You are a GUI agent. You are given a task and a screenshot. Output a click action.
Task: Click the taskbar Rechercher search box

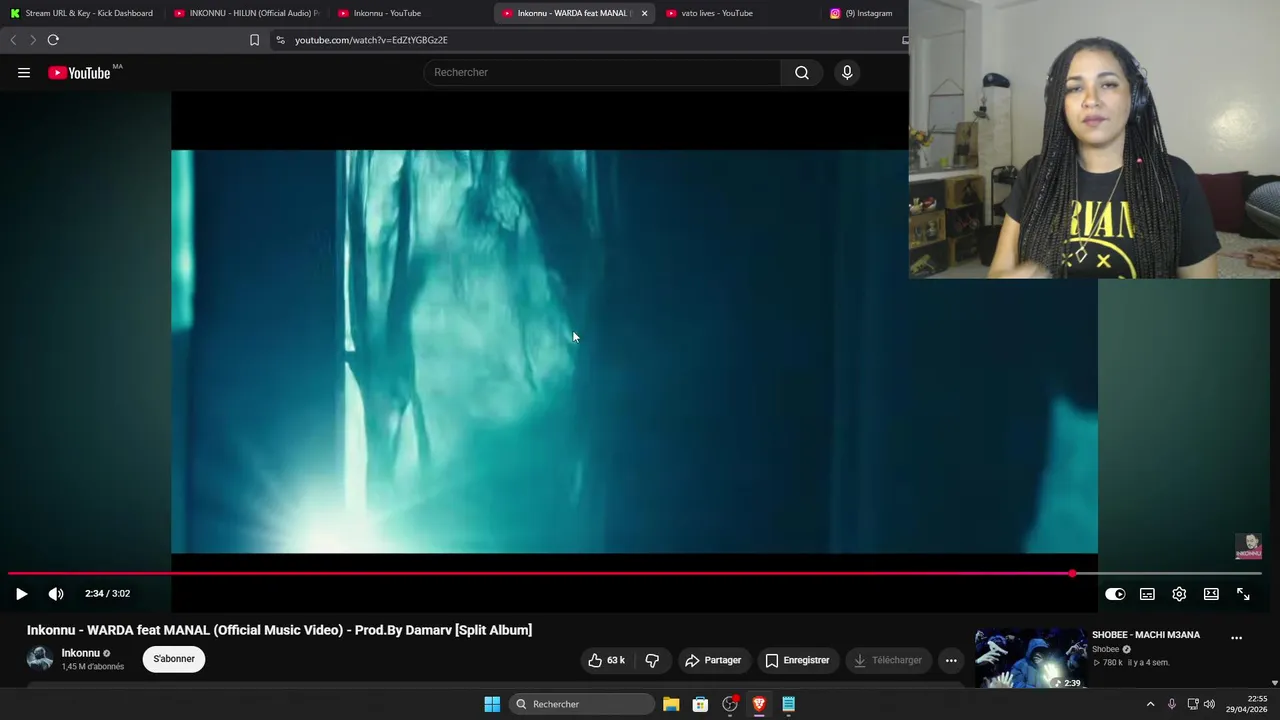(582, 704)
